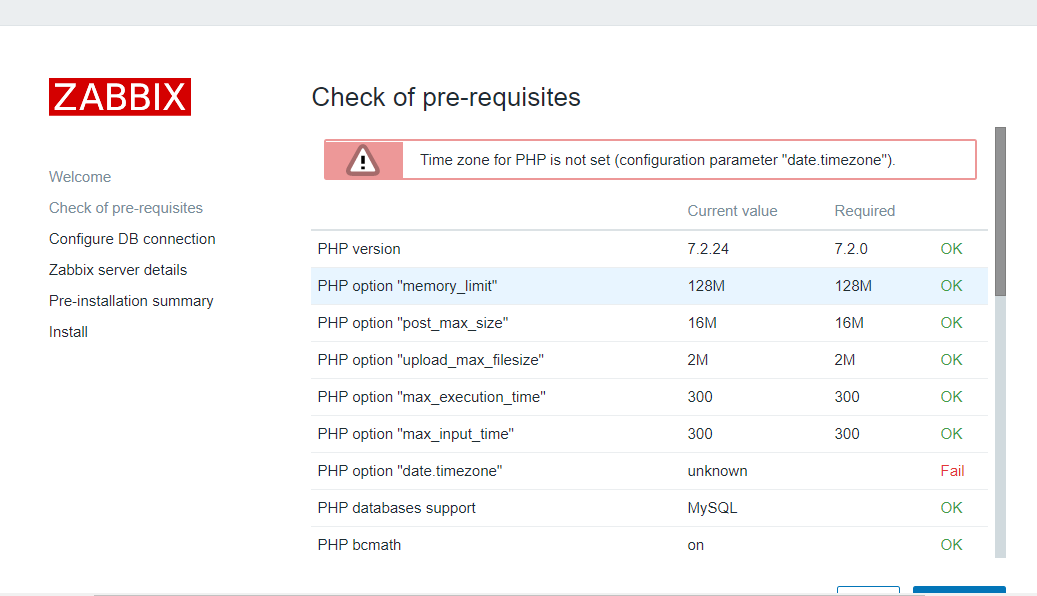
Task: Click the Current value column header
Action: [x=732, y=210]
